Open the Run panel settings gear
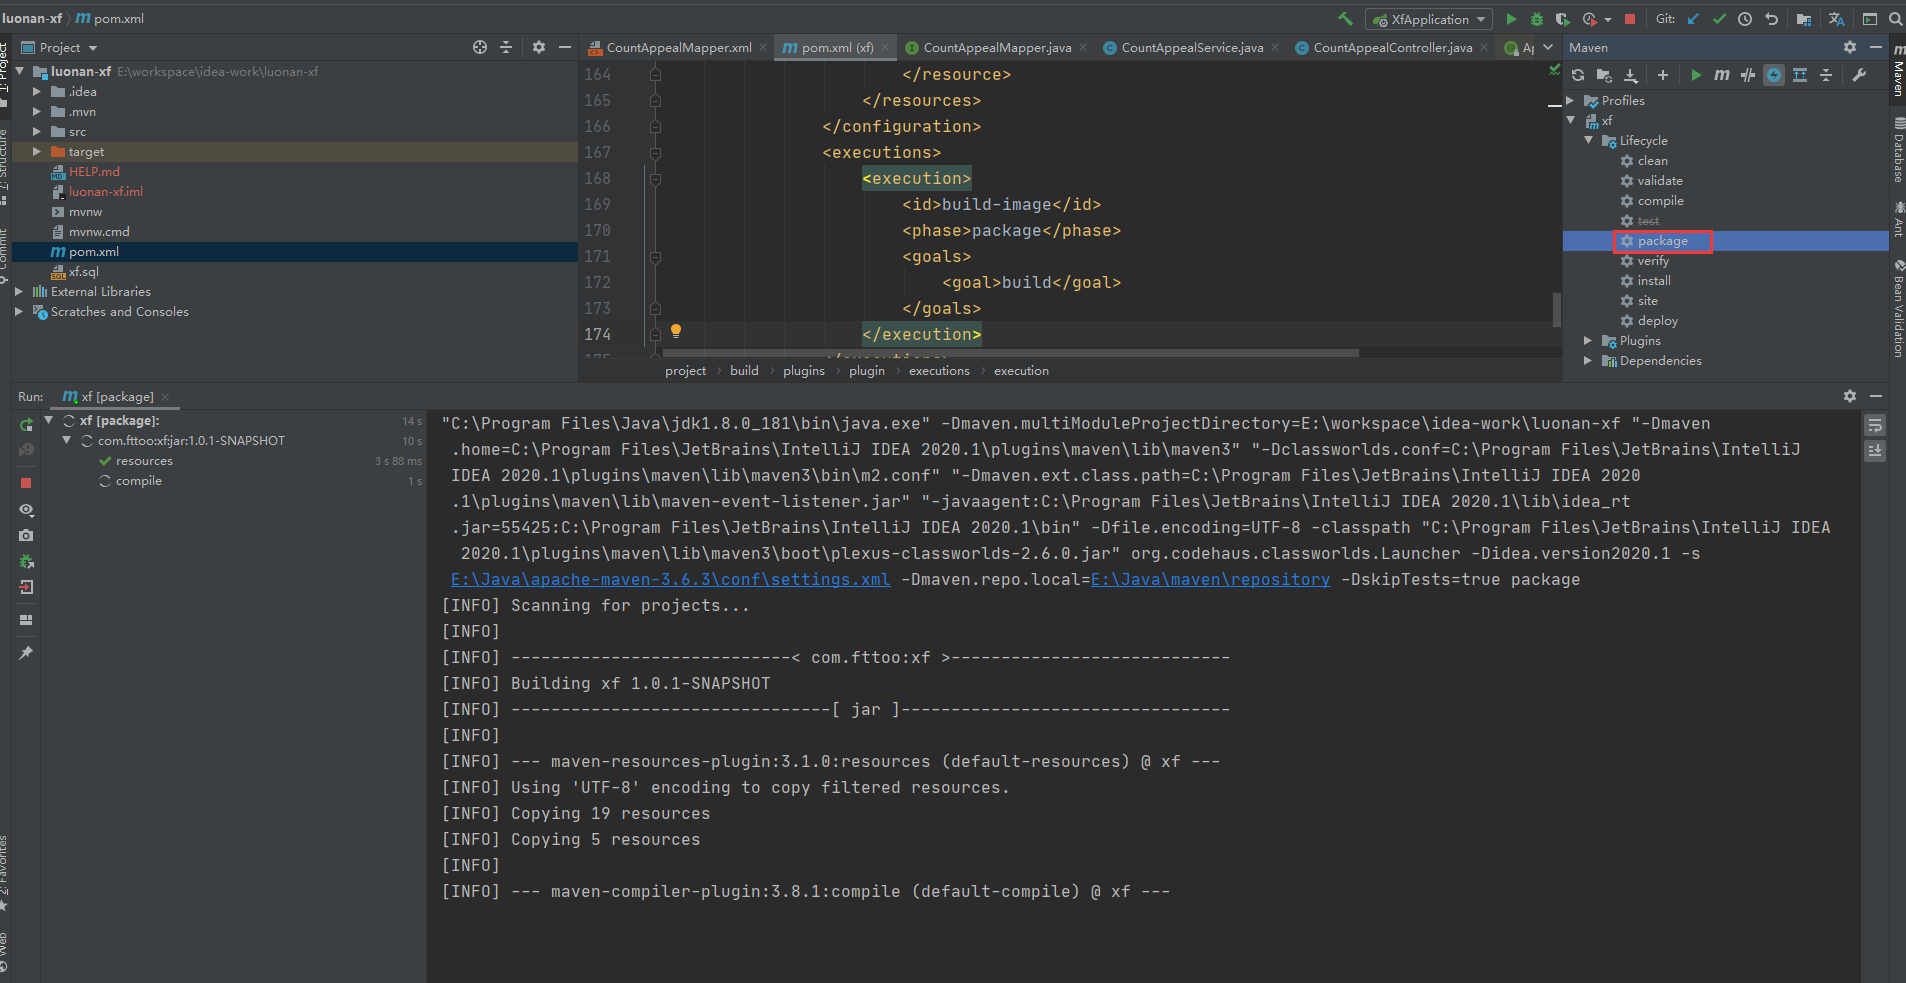Image resolution: width=1906 pixels, height=983 pixels. 1850,396
